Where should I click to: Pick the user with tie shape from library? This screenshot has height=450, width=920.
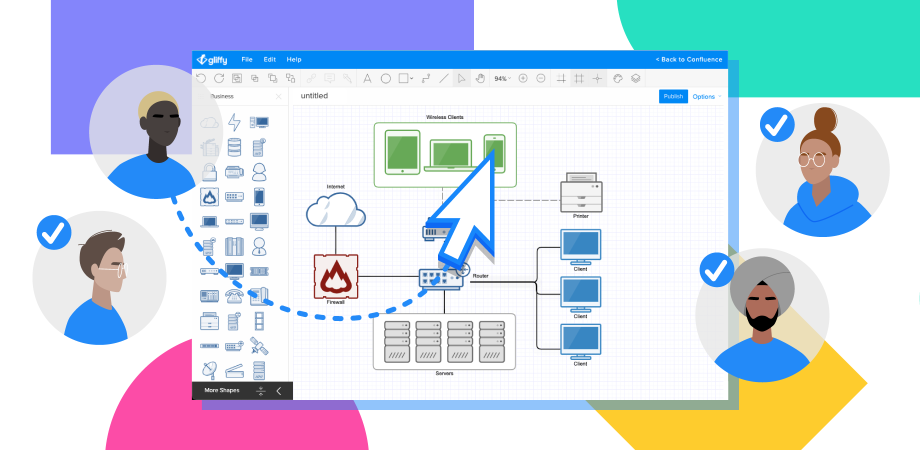(259, 246)
